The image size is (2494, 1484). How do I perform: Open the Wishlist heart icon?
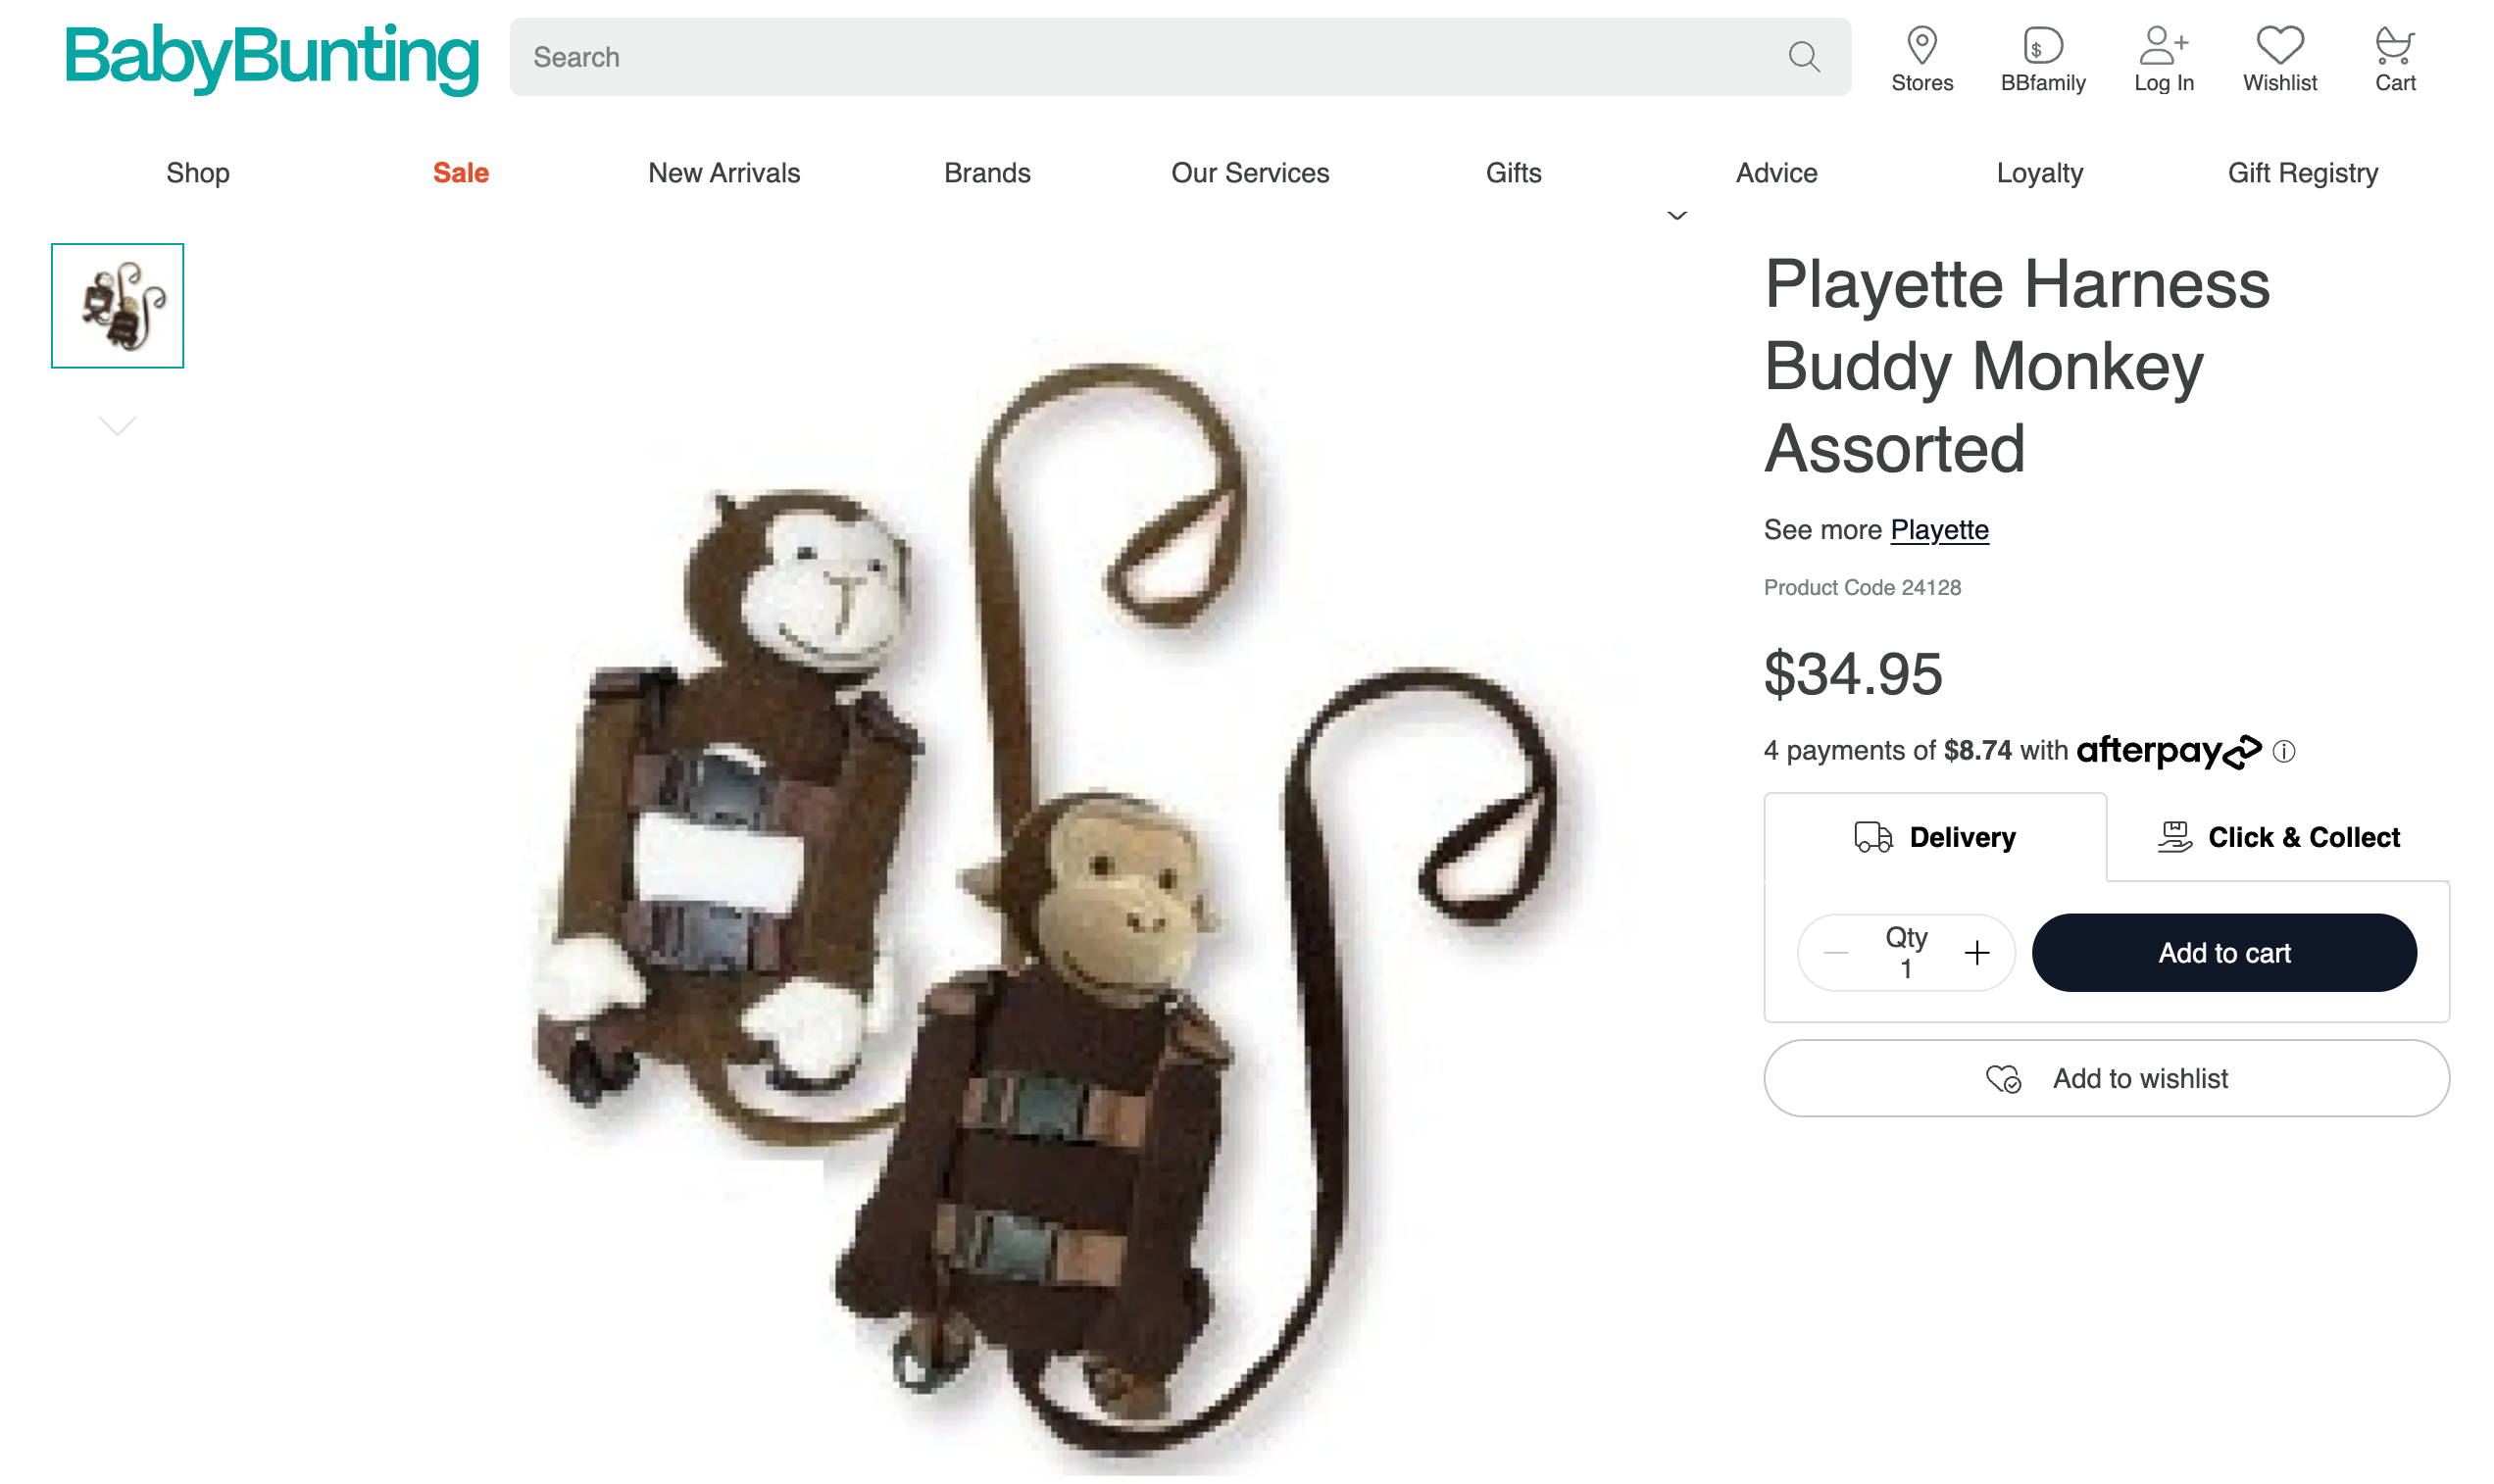pyautogui.click(x=2279, y=45)
